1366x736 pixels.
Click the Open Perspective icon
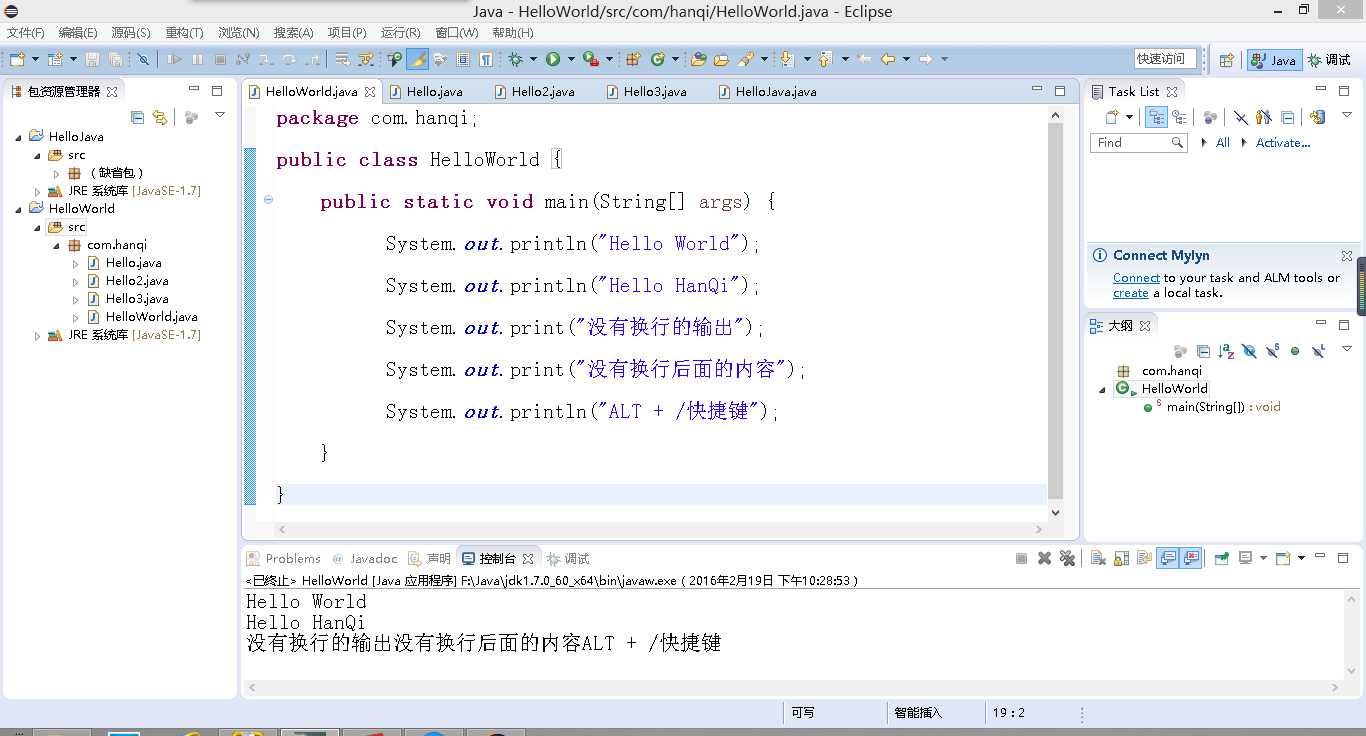1227,60
